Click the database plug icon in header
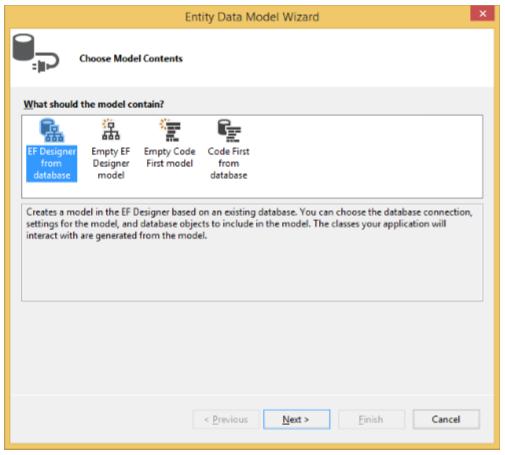This screenshot has height=455, width=505. click(x=36, y=53)
